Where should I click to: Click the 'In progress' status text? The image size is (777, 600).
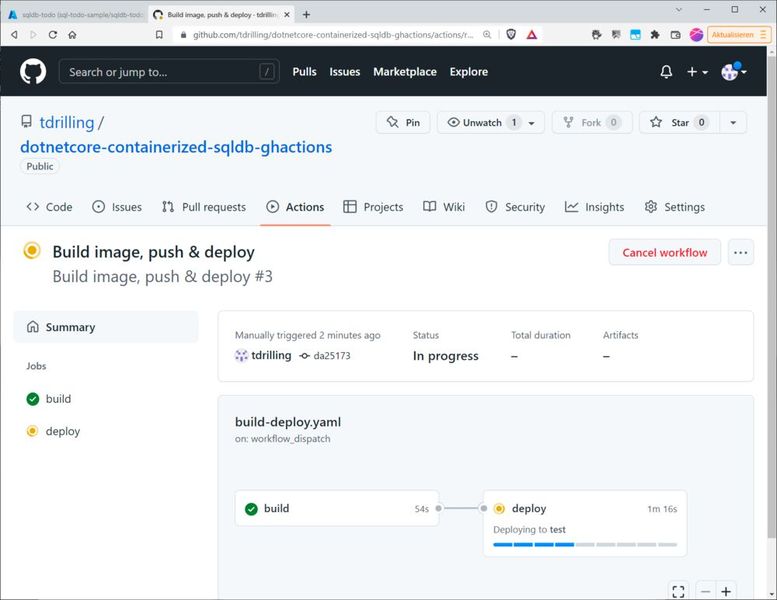(445, 356)
